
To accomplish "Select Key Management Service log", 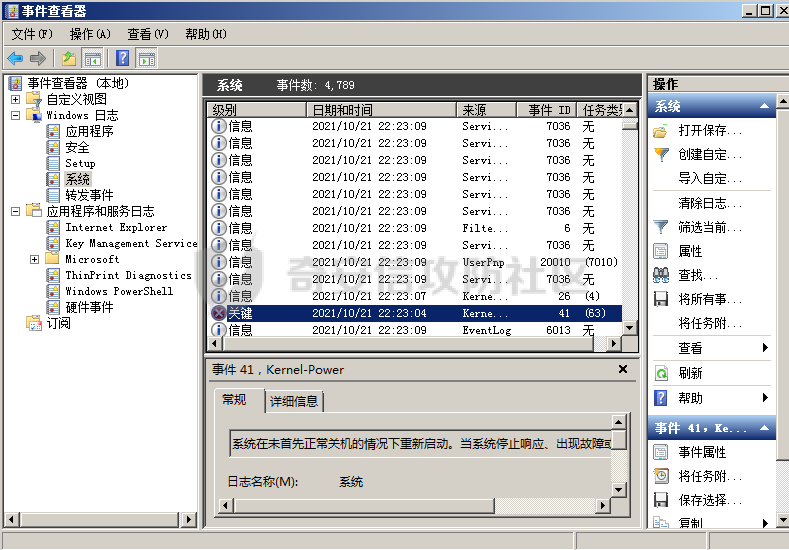I will coord(131,244).
